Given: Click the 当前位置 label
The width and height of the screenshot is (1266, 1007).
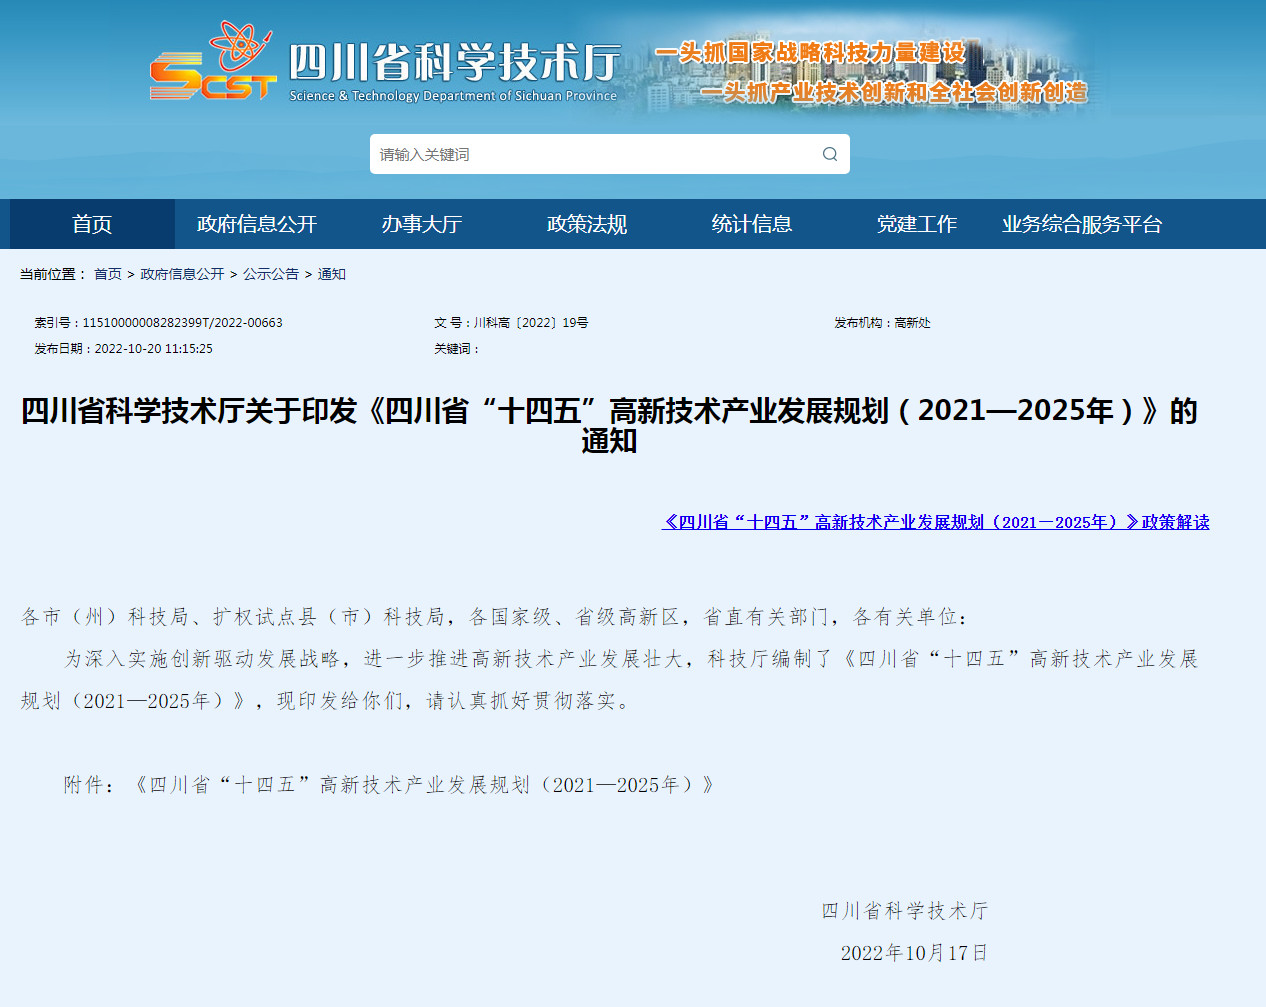Looking at the screenshot, I should 53,274.
